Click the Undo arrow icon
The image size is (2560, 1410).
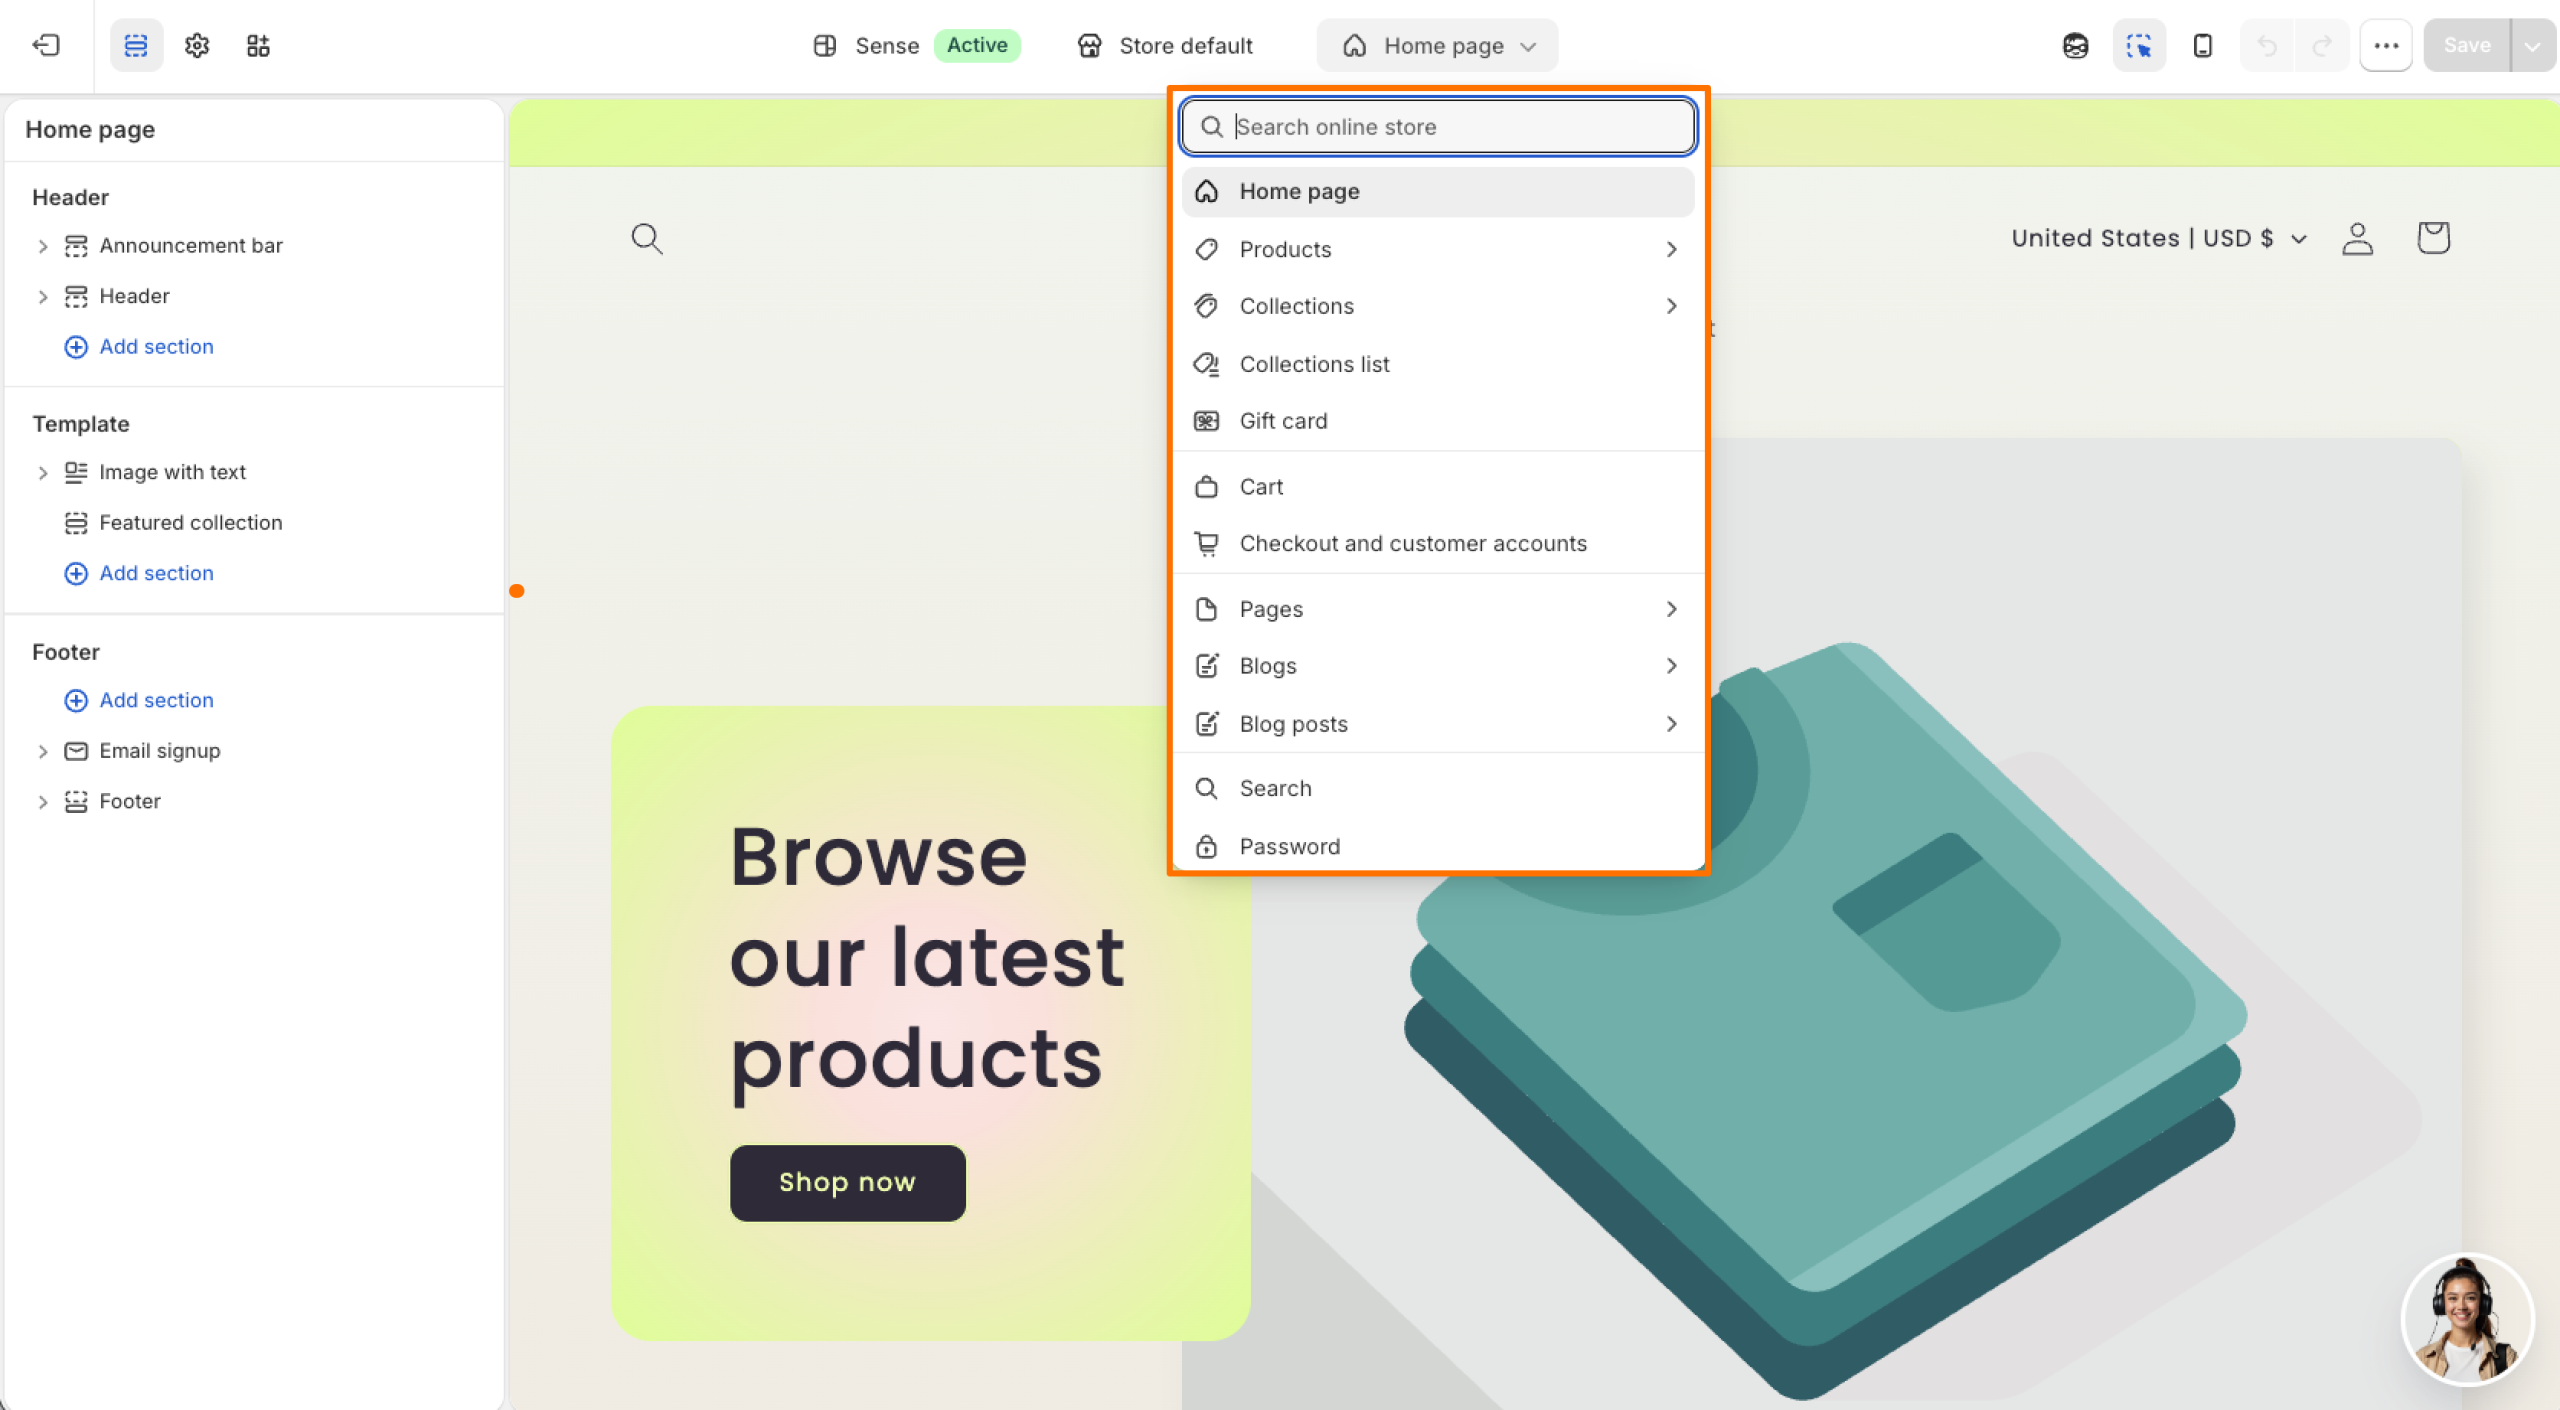[x=2267, y=45]
